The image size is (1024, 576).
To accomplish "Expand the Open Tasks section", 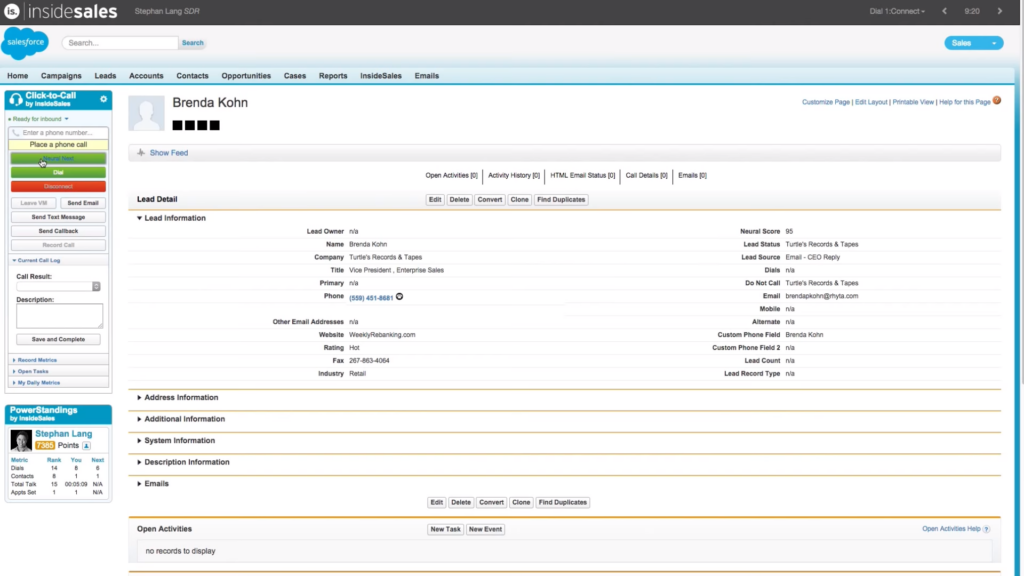I will [x=30, y=371].
